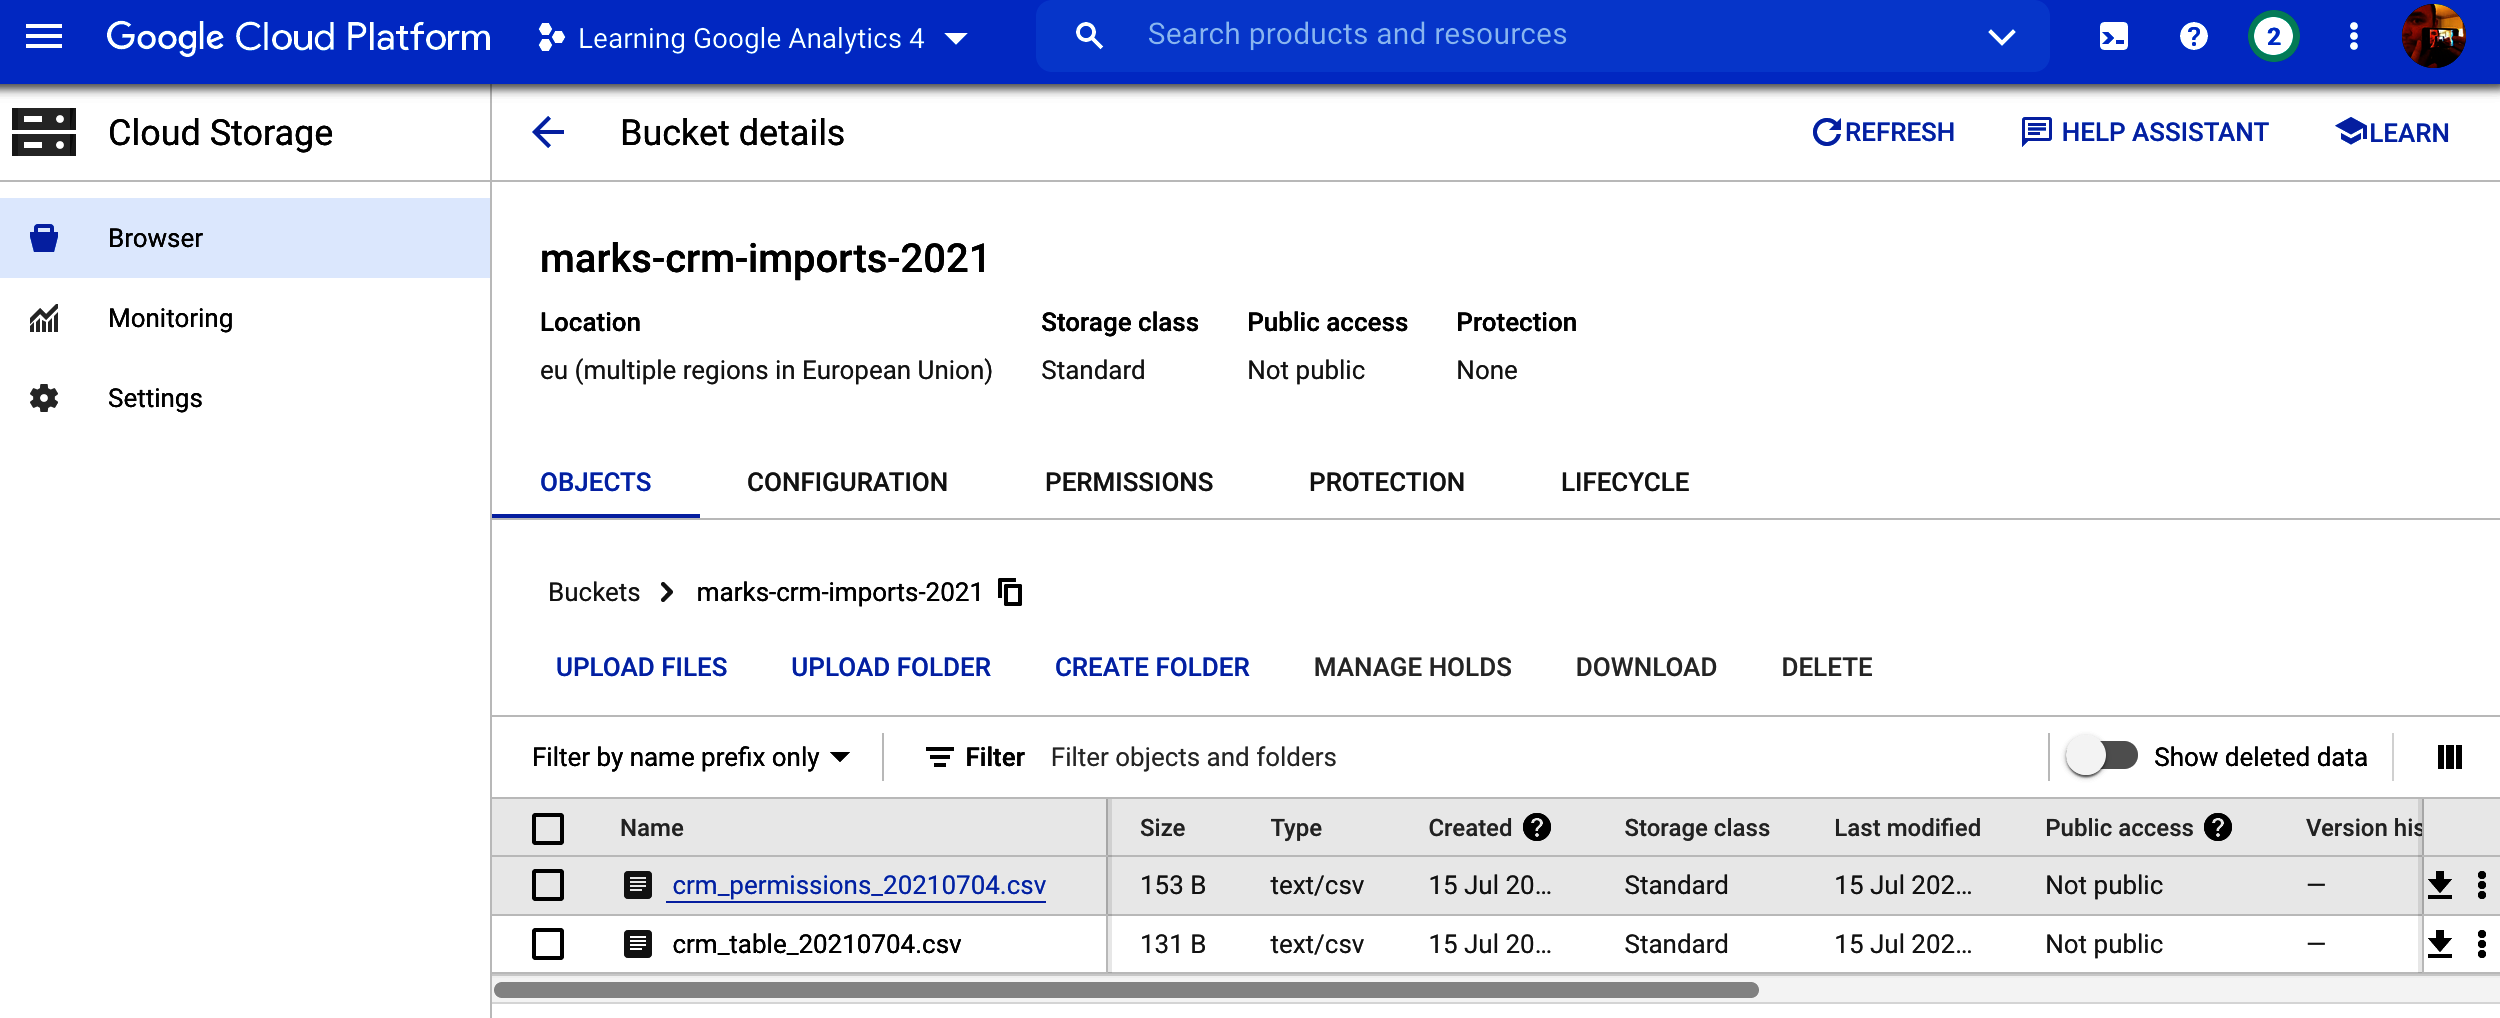Switch to the LIFECYCLE tab
The image size is (2500, 1018).
coord(1625,482)
